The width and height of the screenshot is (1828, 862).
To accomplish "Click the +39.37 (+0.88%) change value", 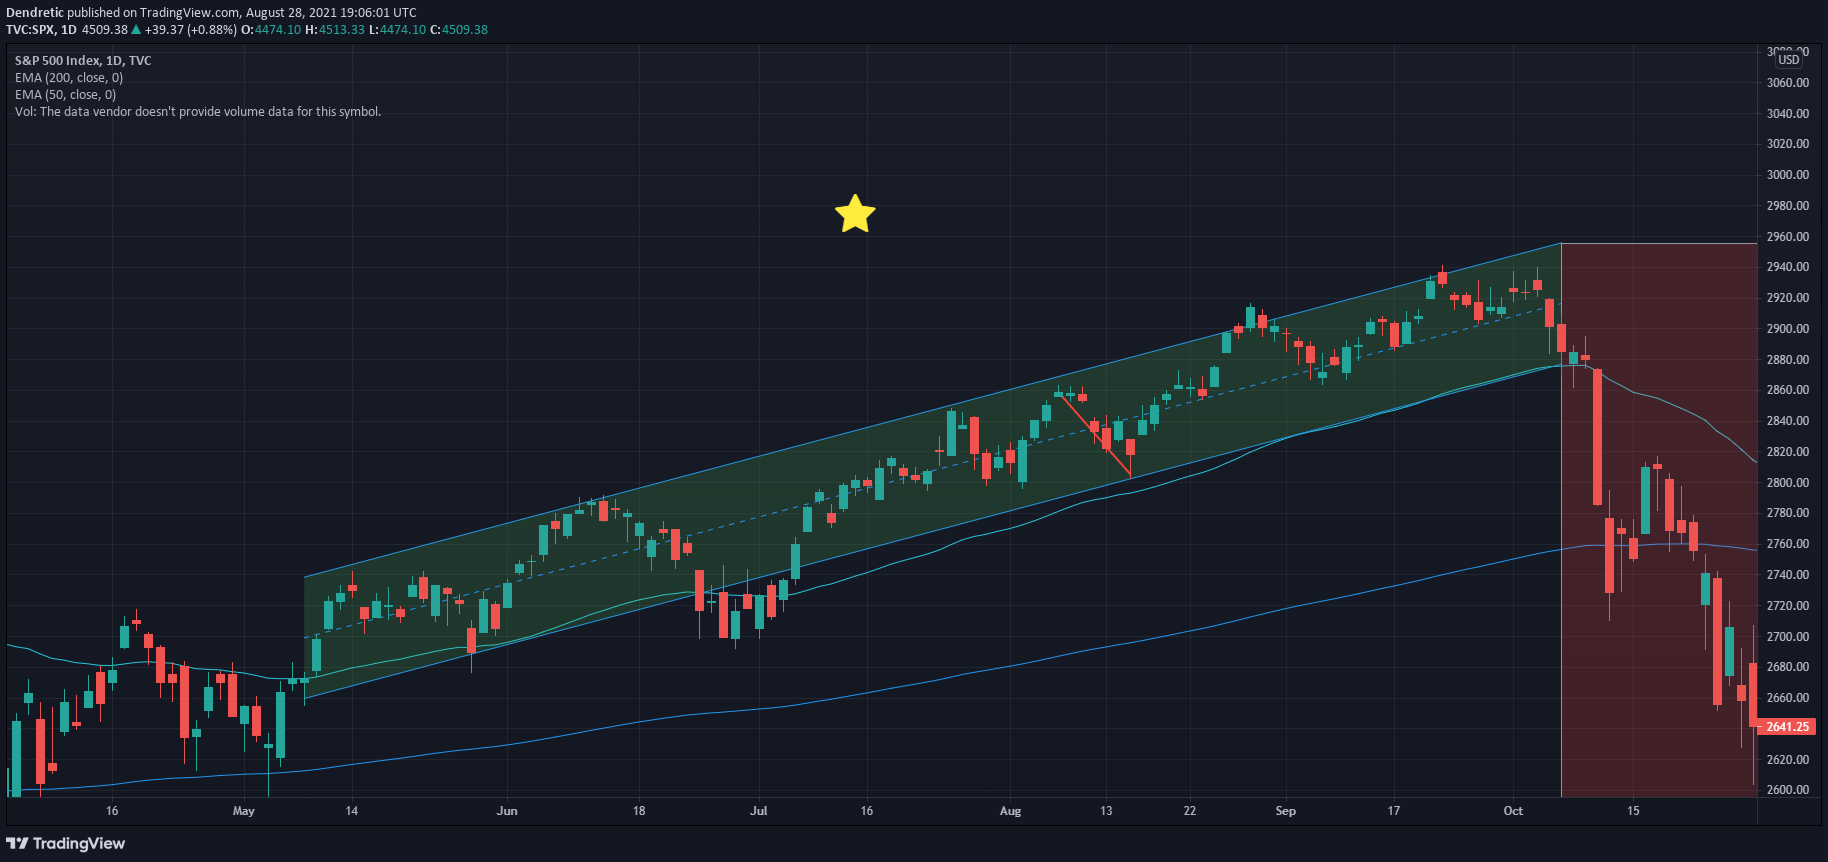I will tap(191, 30).
